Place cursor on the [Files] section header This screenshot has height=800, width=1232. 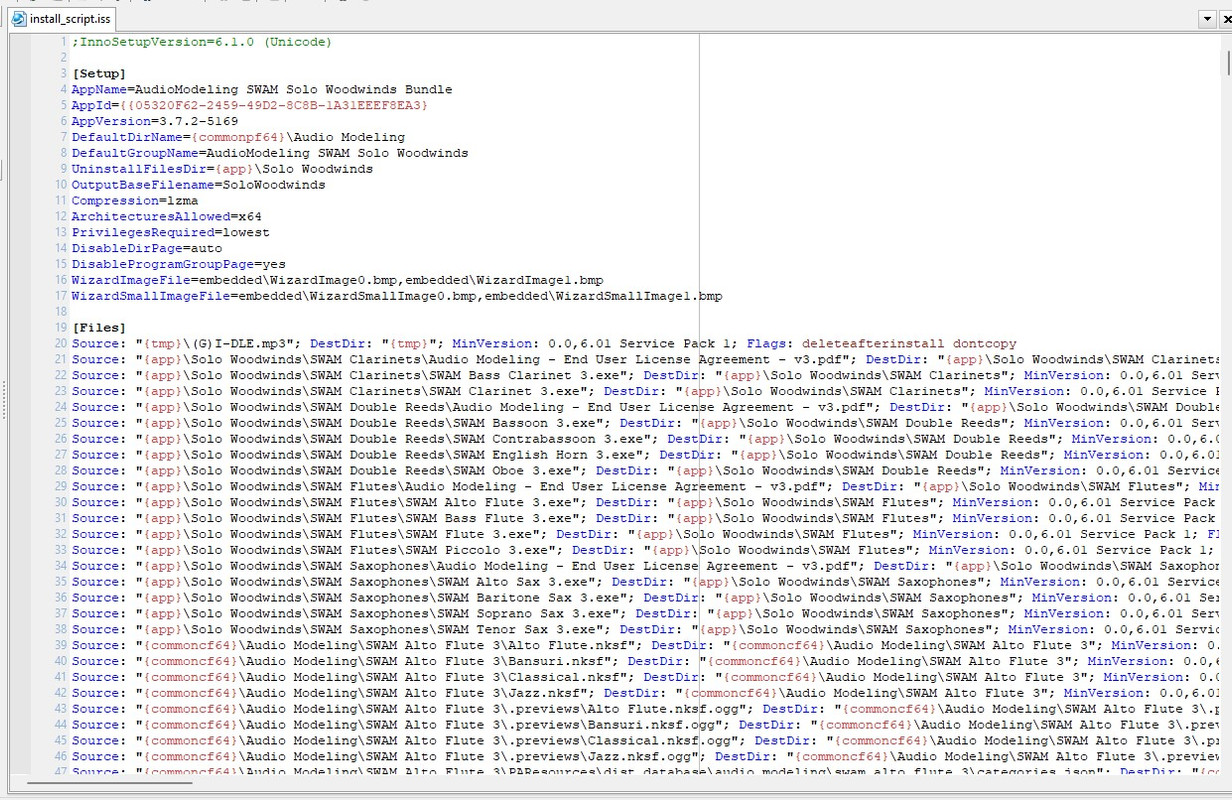click(x=99, y=329)
